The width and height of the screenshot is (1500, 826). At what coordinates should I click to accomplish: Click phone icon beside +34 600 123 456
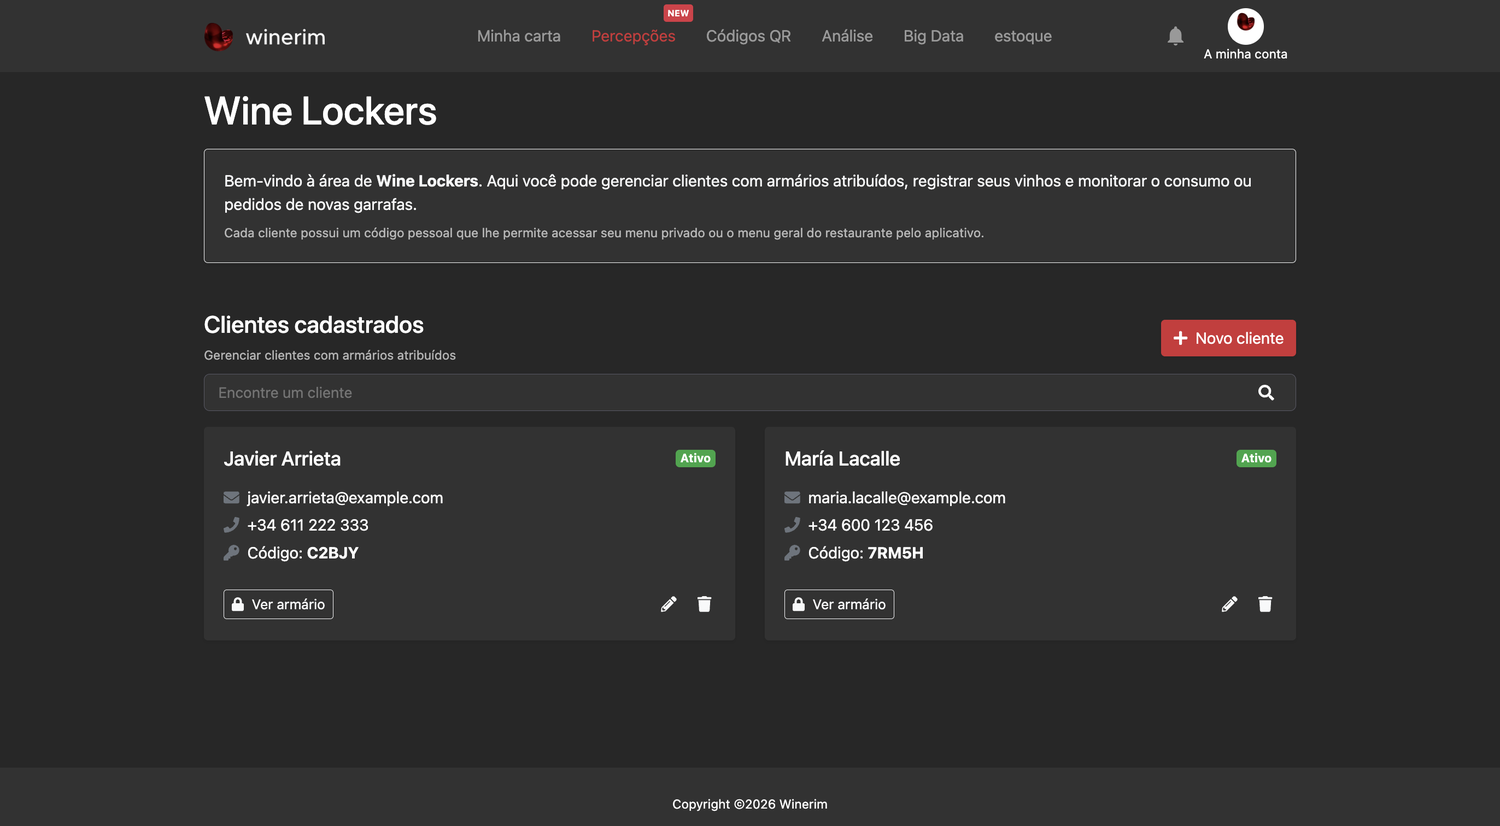792,525
